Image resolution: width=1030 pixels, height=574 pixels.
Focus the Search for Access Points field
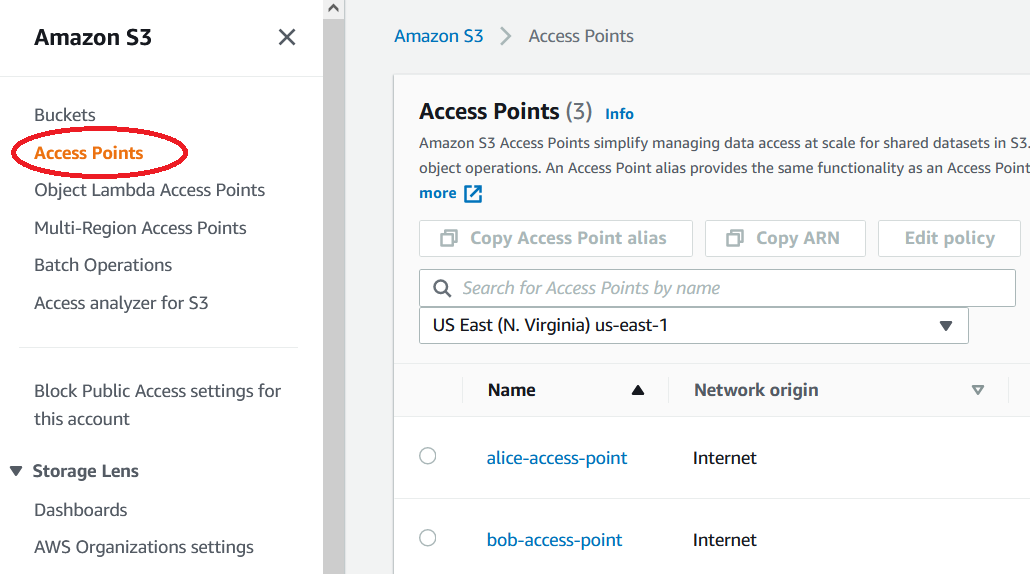[730, 288]
